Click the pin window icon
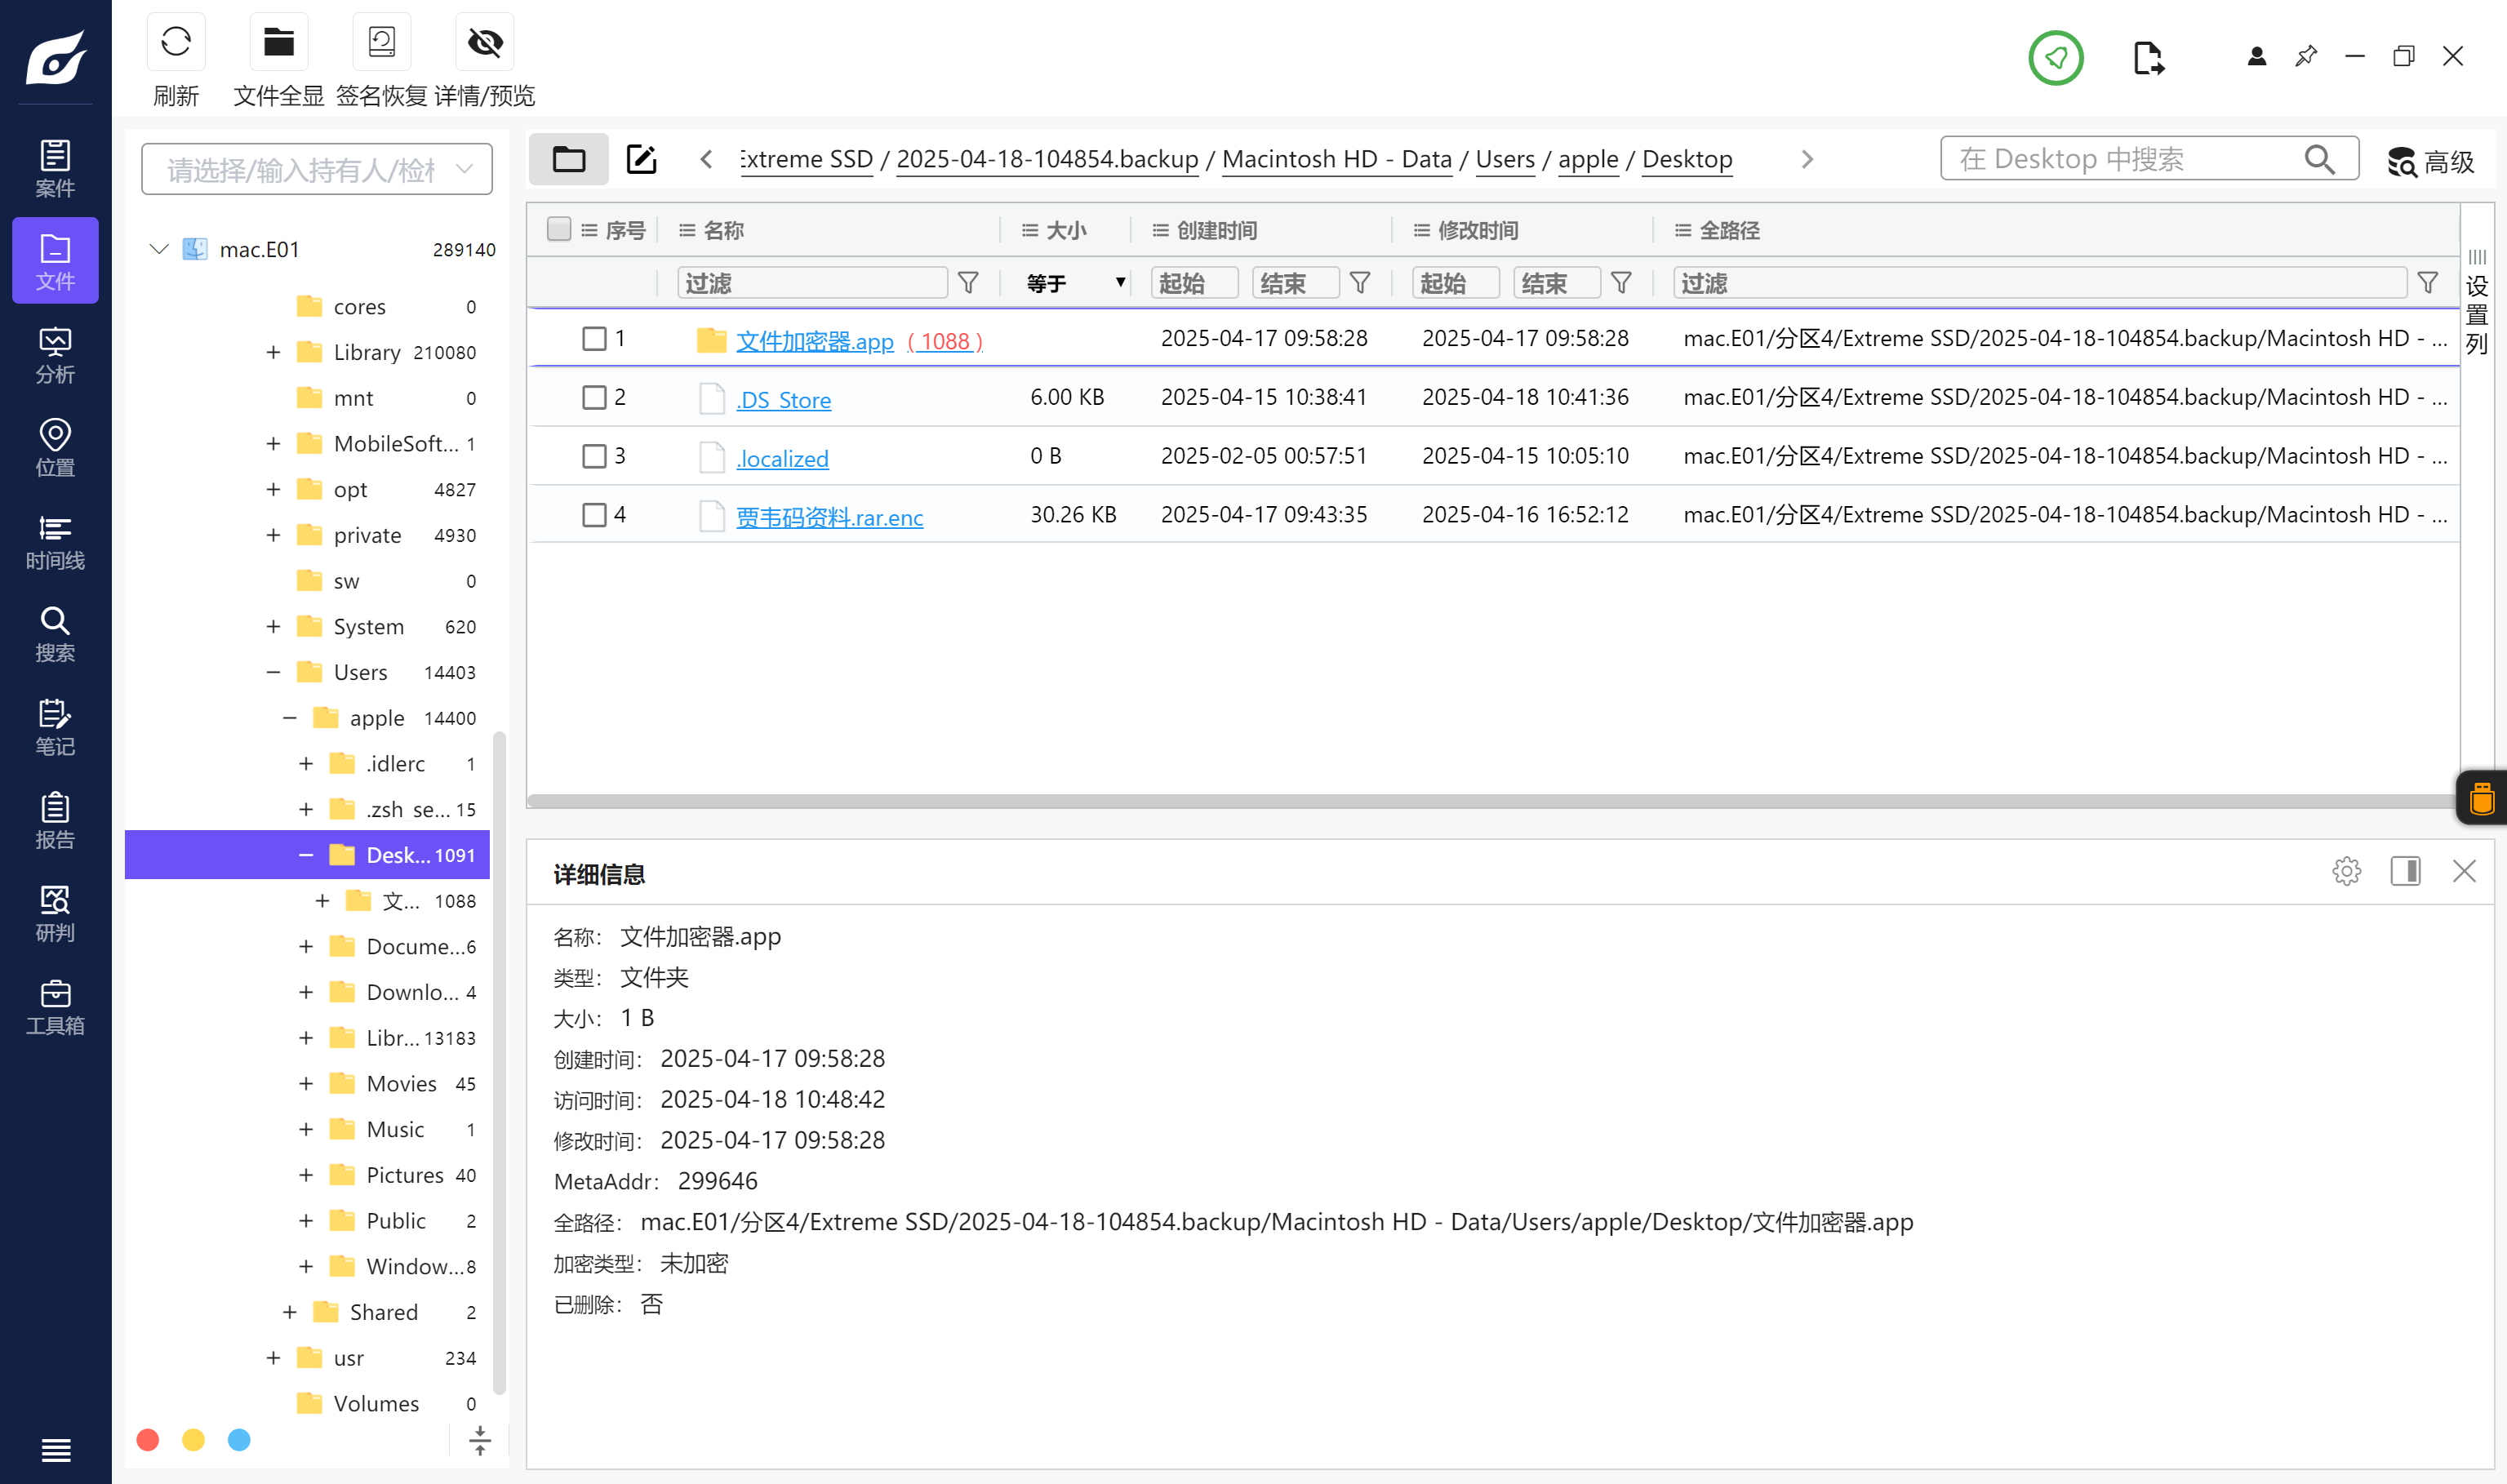This screenshot has height=1484, width=2507. (x=2306, y=56)
